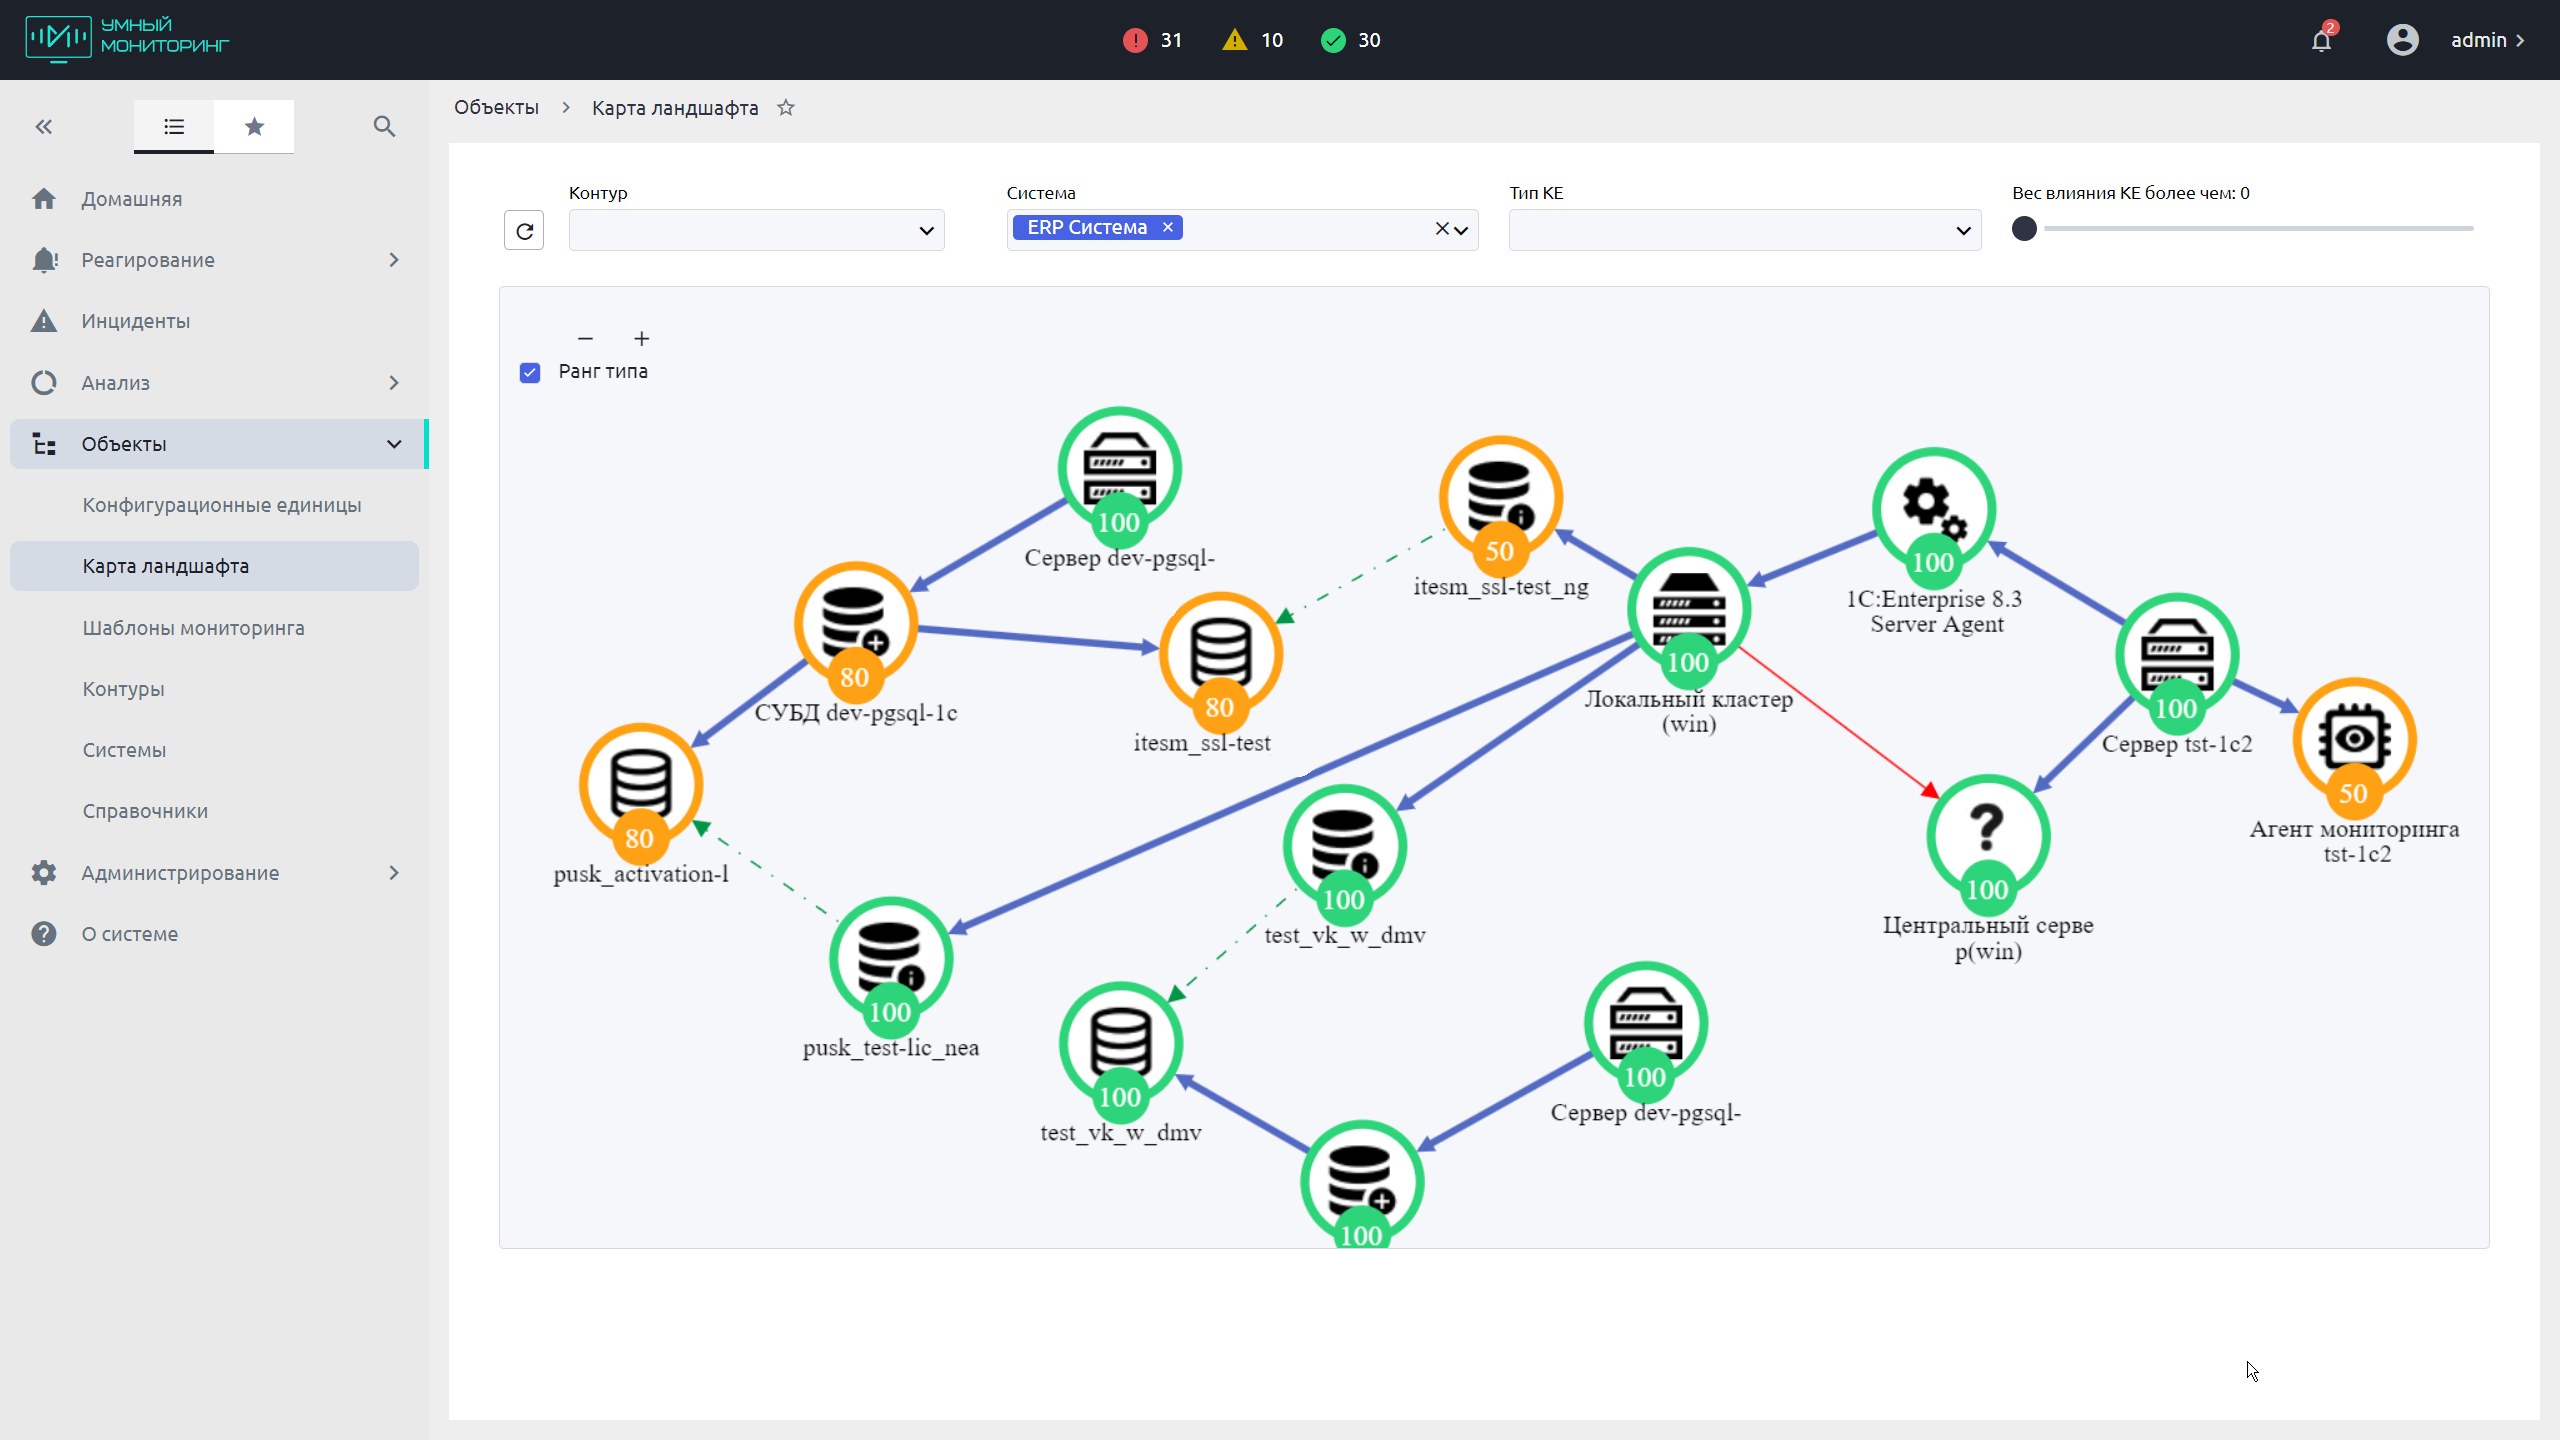Uncheck the Ранг типа checkbox
Image resolution: width=2560 pixels, height=1440 pixels.
[530, 372]
